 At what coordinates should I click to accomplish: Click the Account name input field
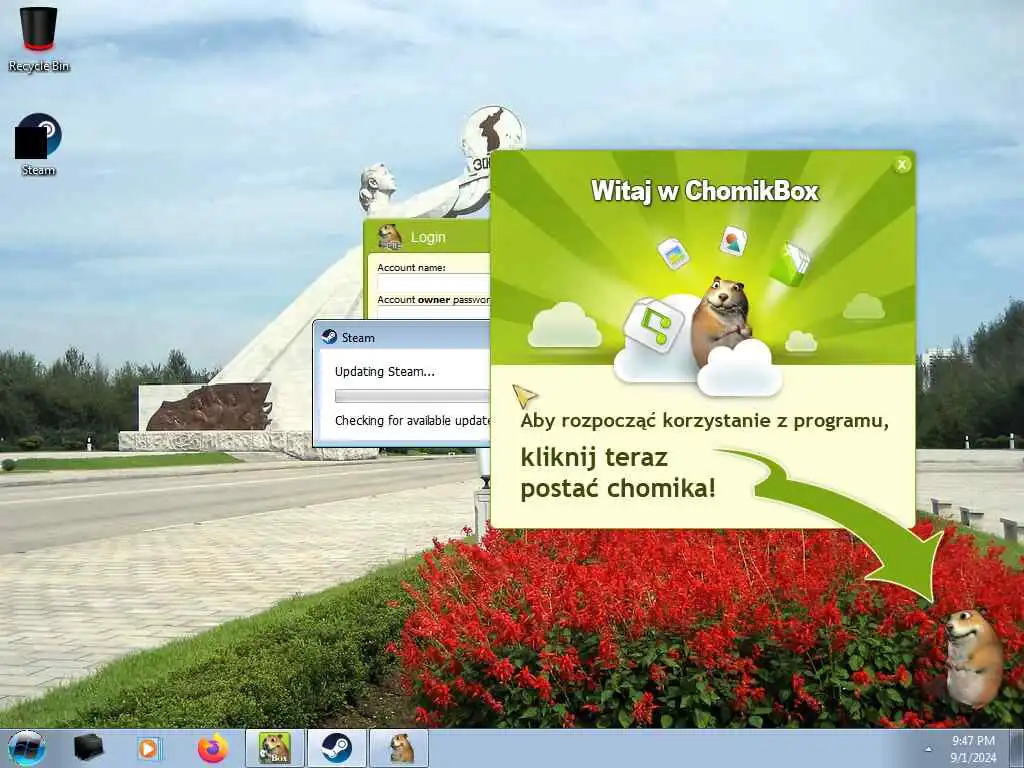point(434,283)
